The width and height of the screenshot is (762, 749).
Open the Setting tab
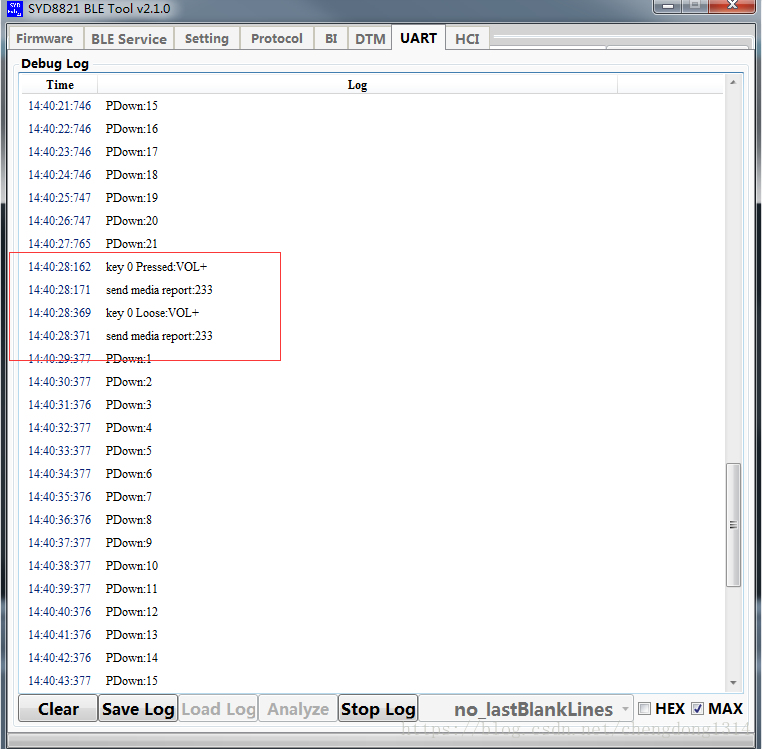[207, 38]
